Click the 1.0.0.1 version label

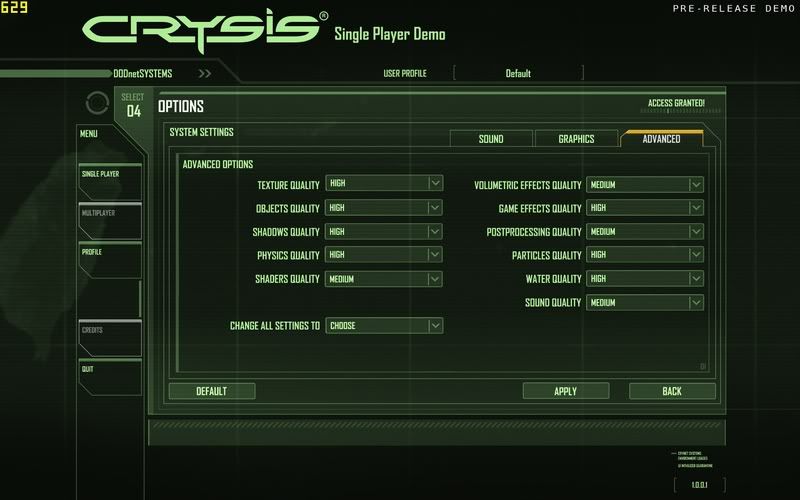click(x=699, y=485)
